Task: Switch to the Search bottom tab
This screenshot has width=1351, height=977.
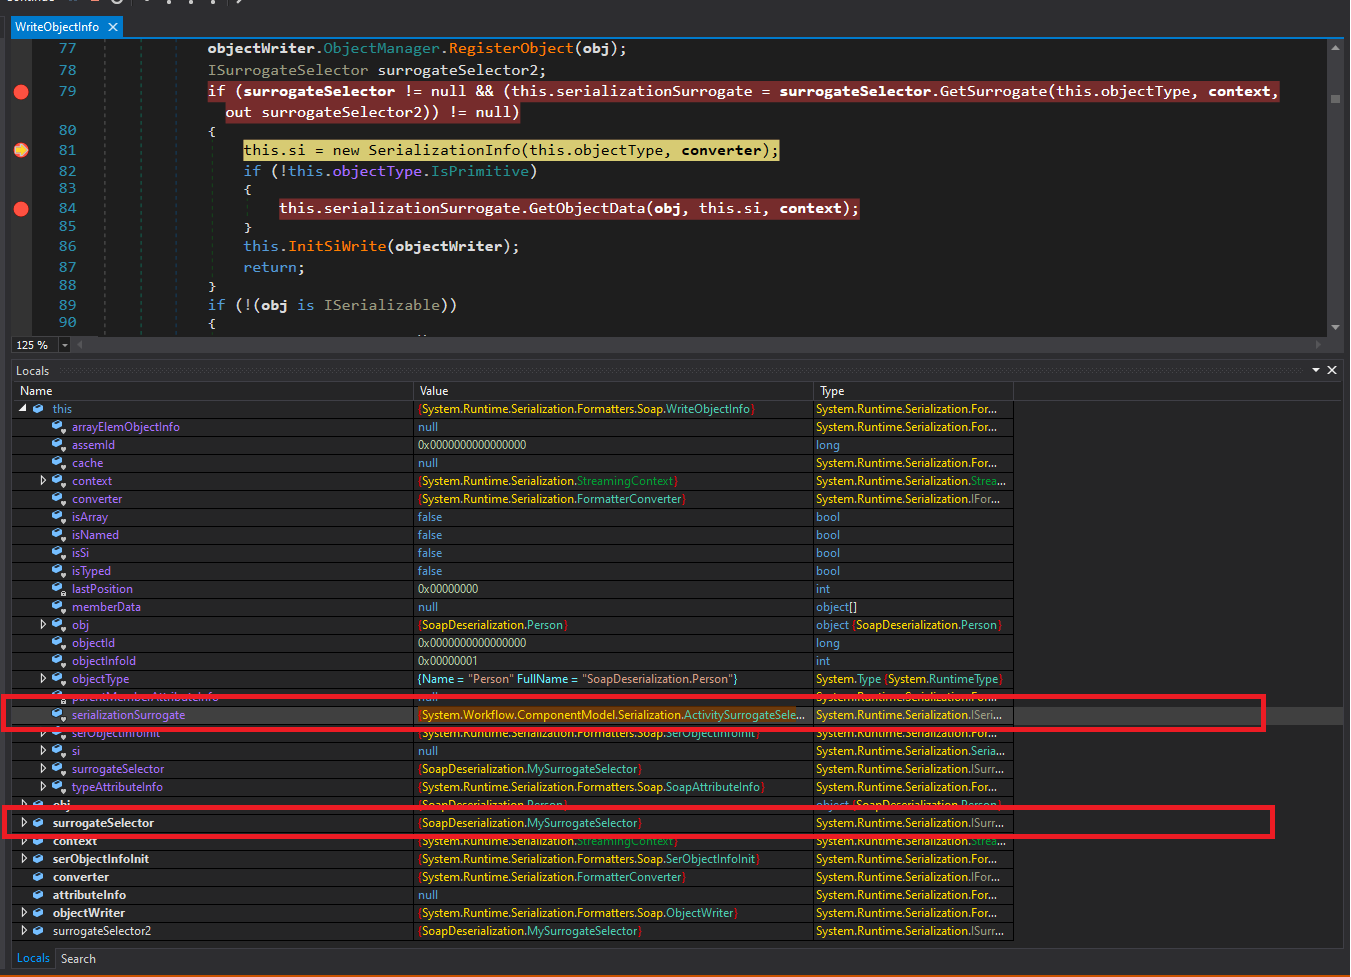Action: (78, 959)
